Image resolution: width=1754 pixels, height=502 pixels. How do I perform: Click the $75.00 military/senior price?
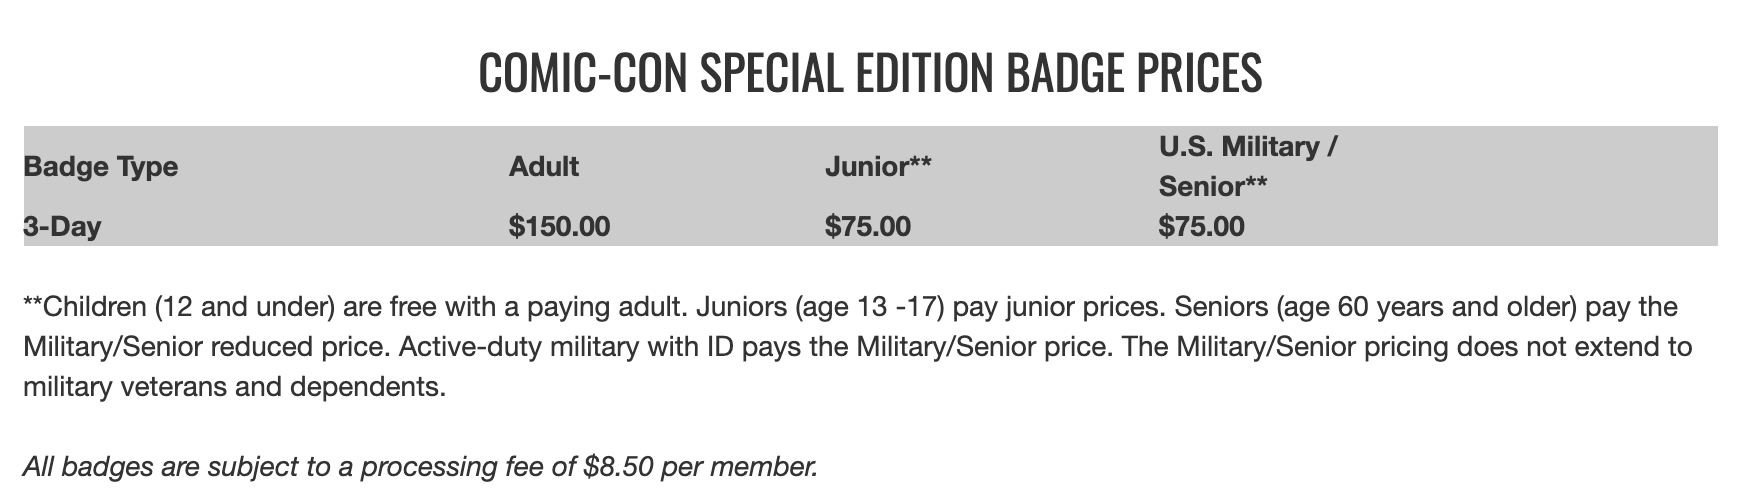coord(1202,227)
